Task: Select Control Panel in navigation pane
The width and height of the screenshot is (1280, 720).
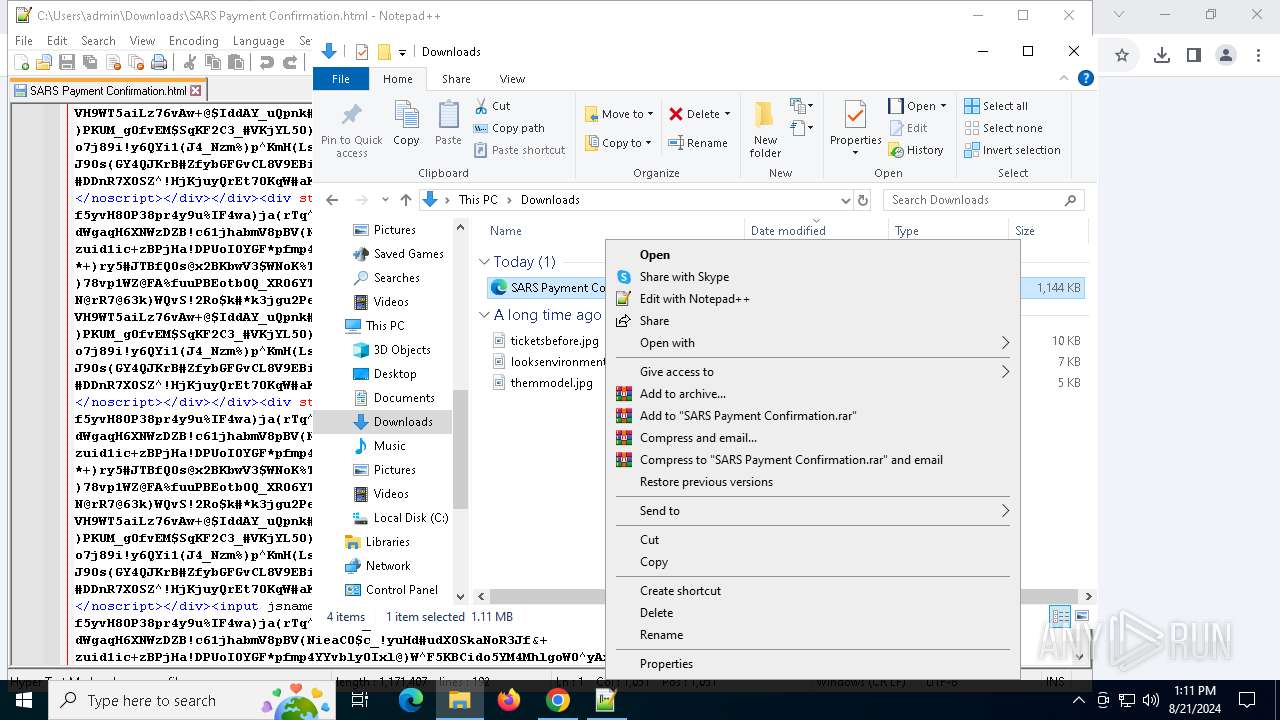Action: 392,590
